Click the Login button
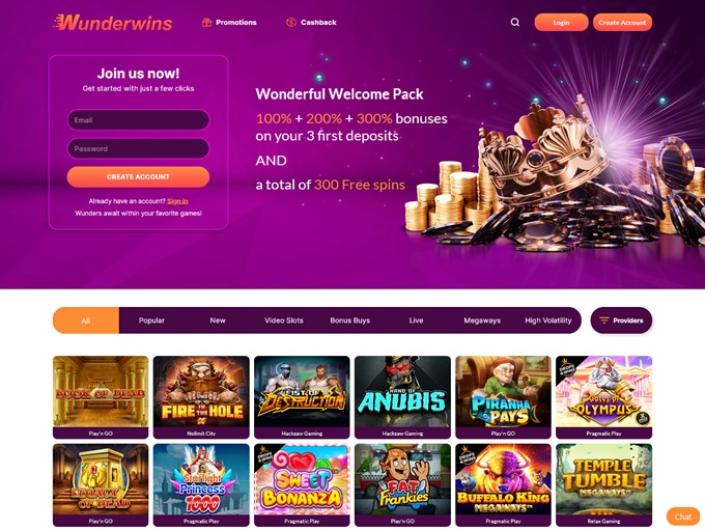The height and width of the screenshot is (530, 705). pyautogui.click(x=561, y=22)
